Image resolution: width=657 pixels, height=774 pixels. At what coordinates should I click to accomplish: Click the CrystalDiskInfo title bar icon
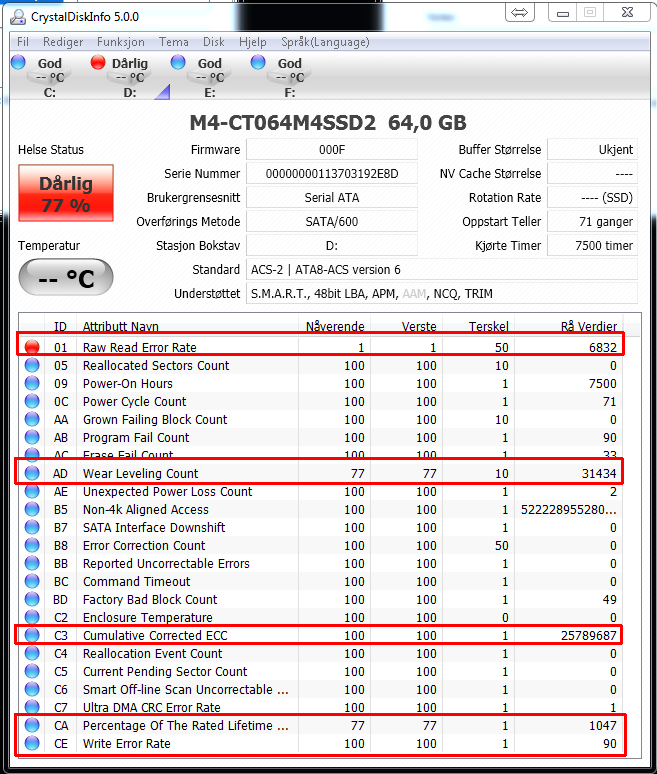tap(18, 16)
